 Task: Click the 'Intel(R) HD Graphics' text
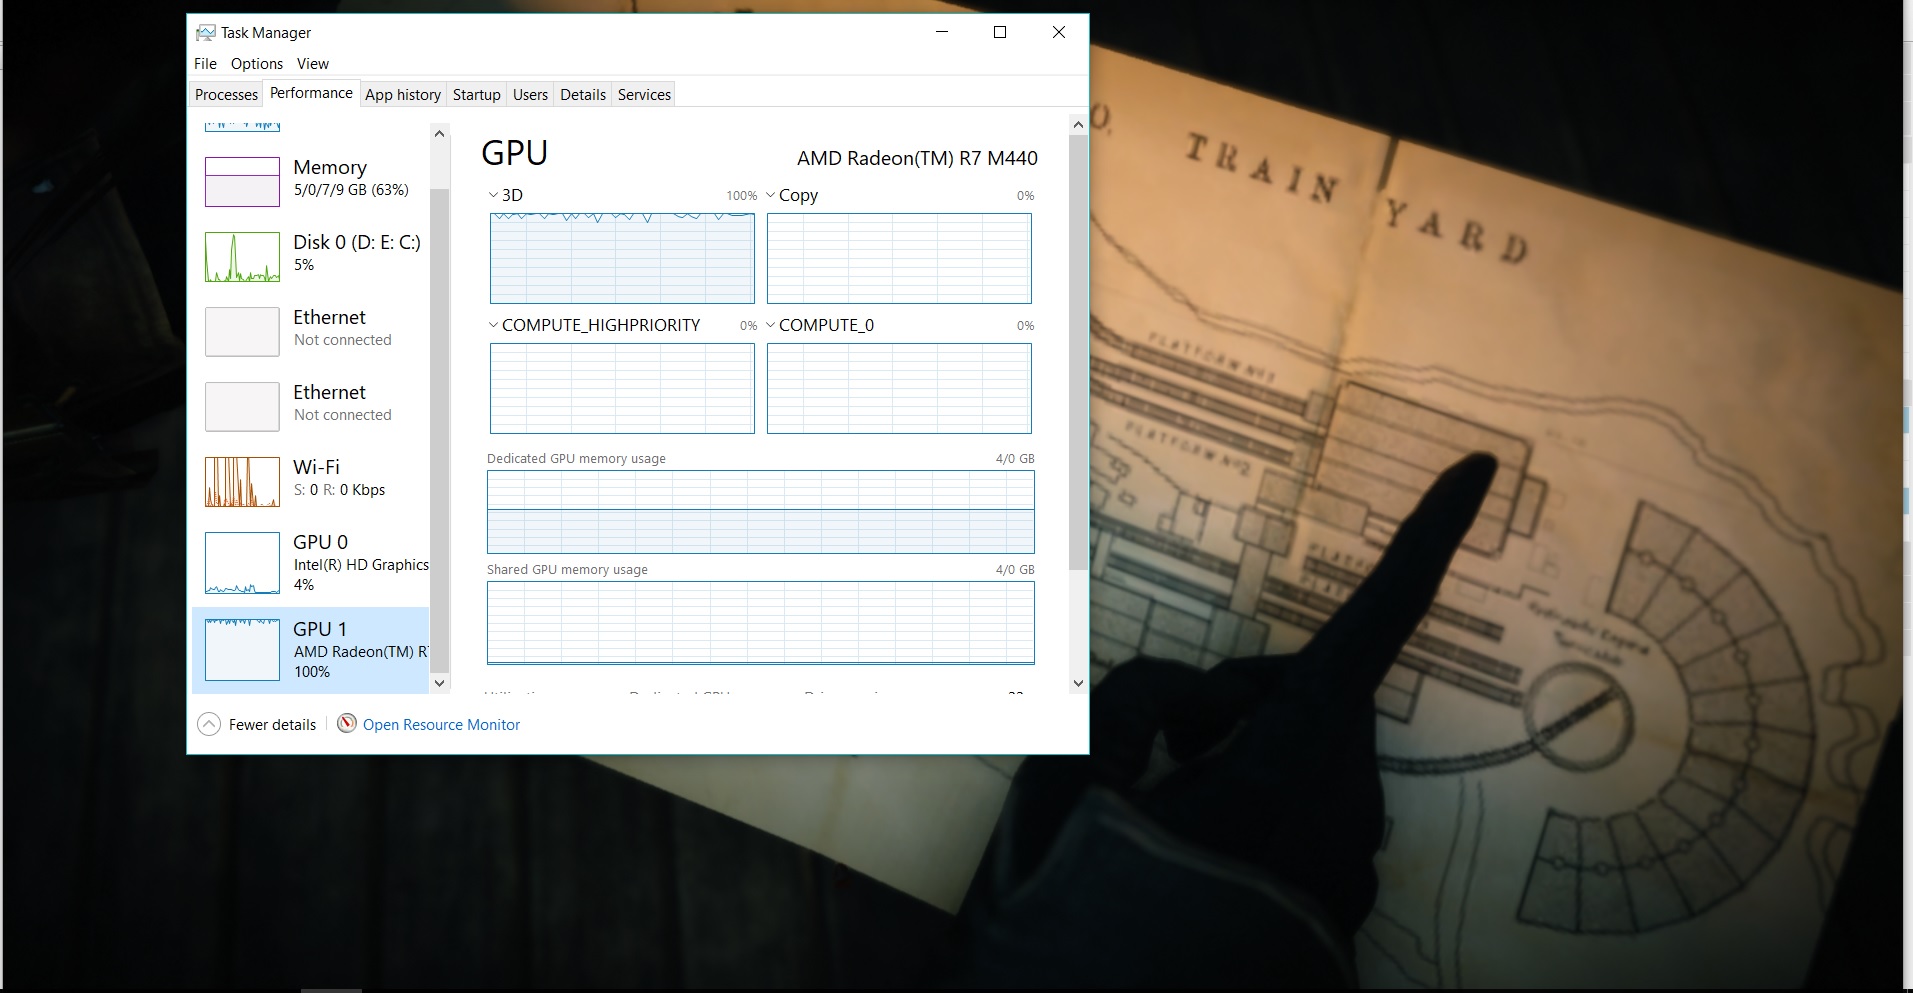[361, 565]
